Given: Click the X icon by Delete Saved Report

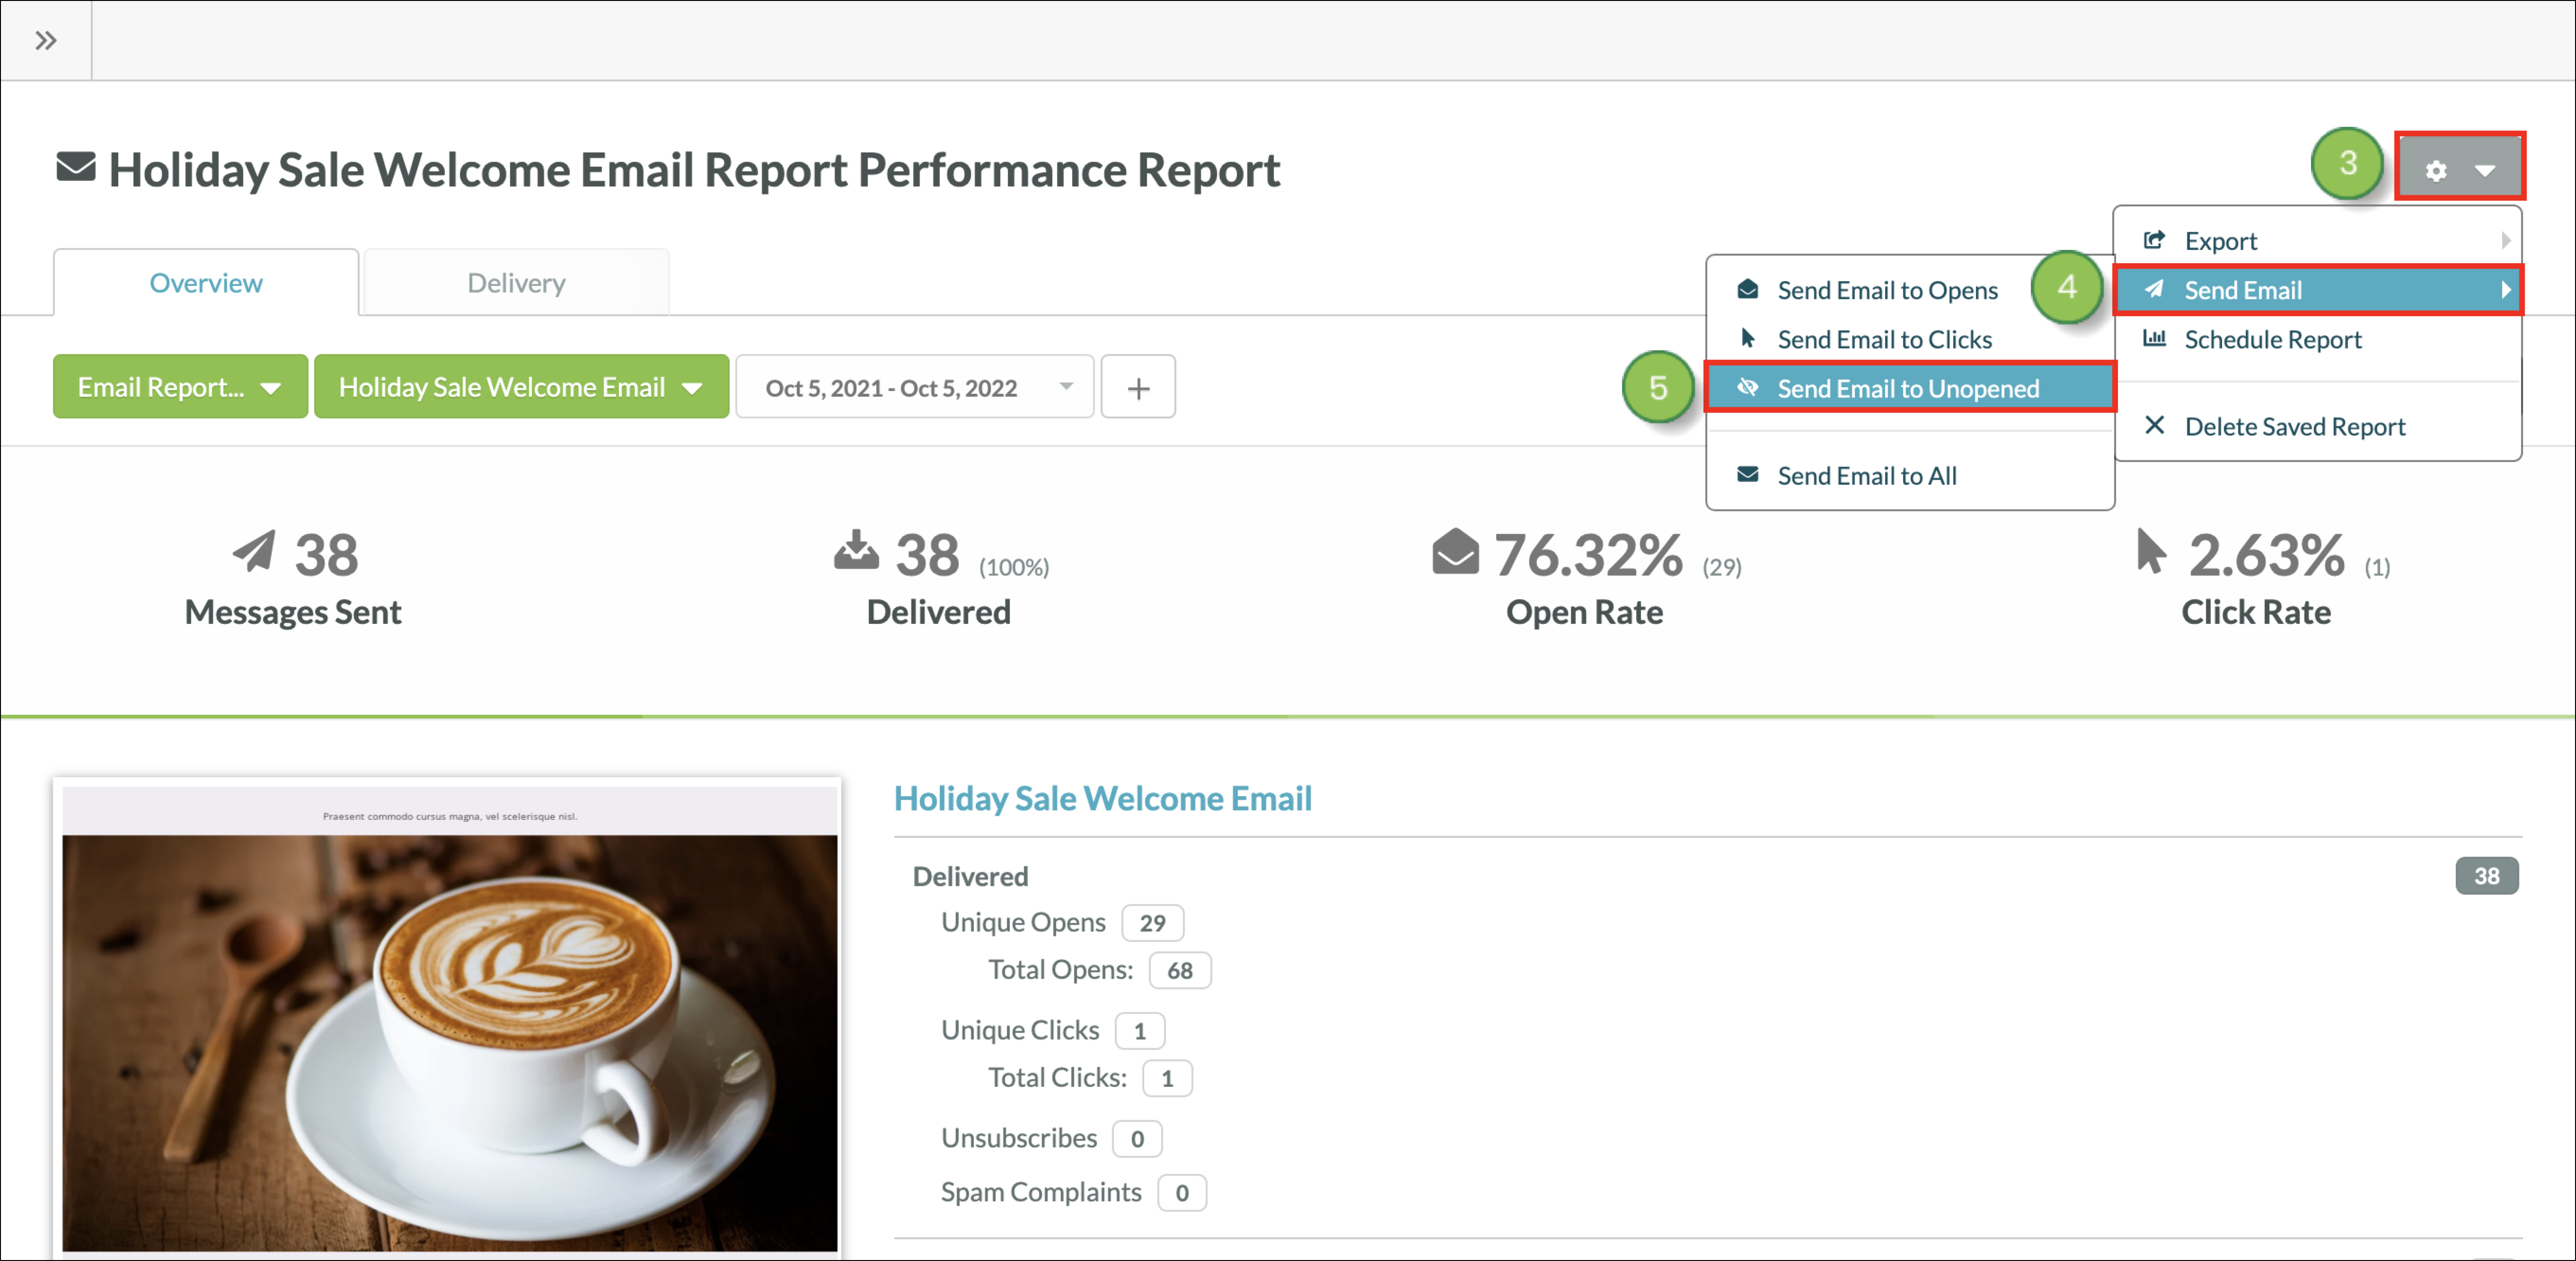Looking at the screenshot, I should coord(2154,425).
